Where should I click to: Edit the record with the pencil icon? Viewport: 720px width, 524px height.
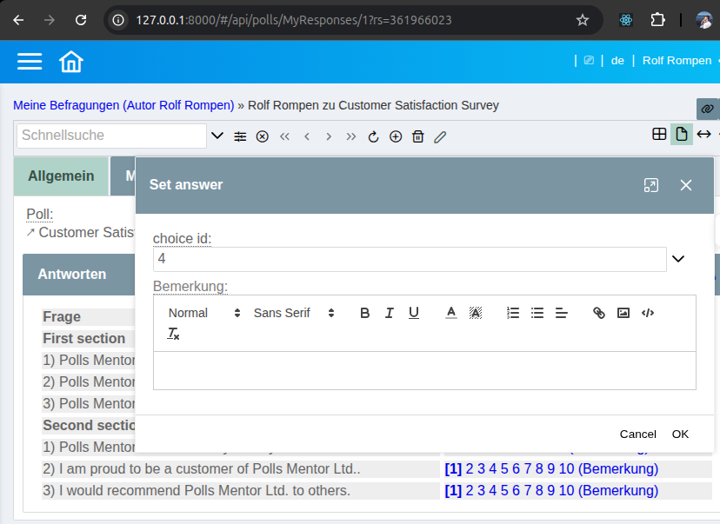tap(440, 136)
